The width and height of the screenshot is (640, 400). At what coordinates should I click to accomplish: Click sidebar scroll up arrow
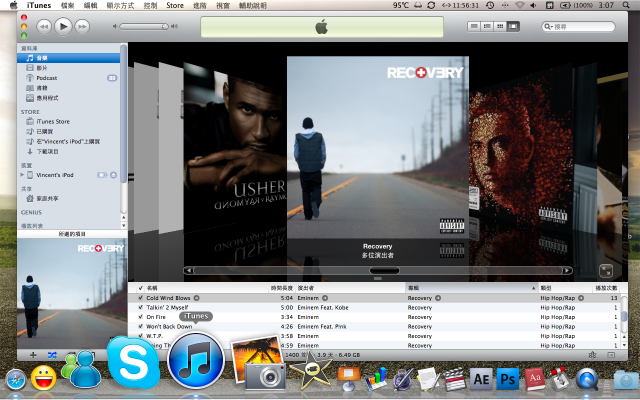coord(124,218)
